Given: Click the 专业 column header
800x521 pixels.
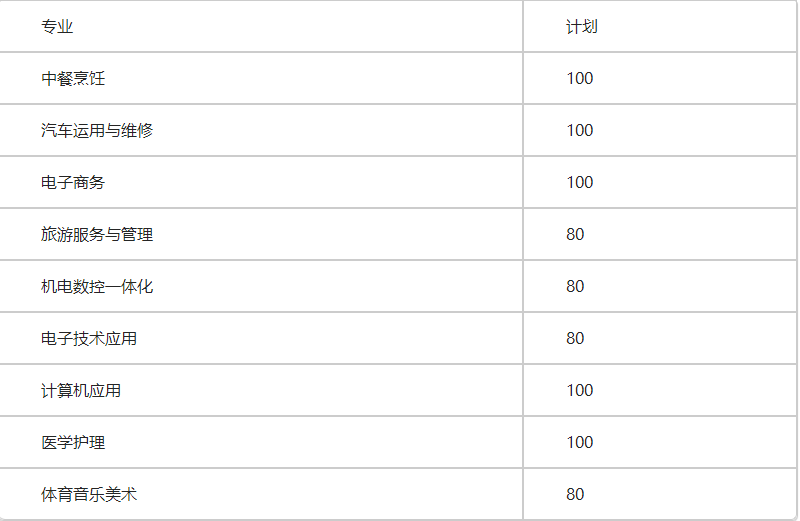Looking at the screenshot, I should [57, 27].
